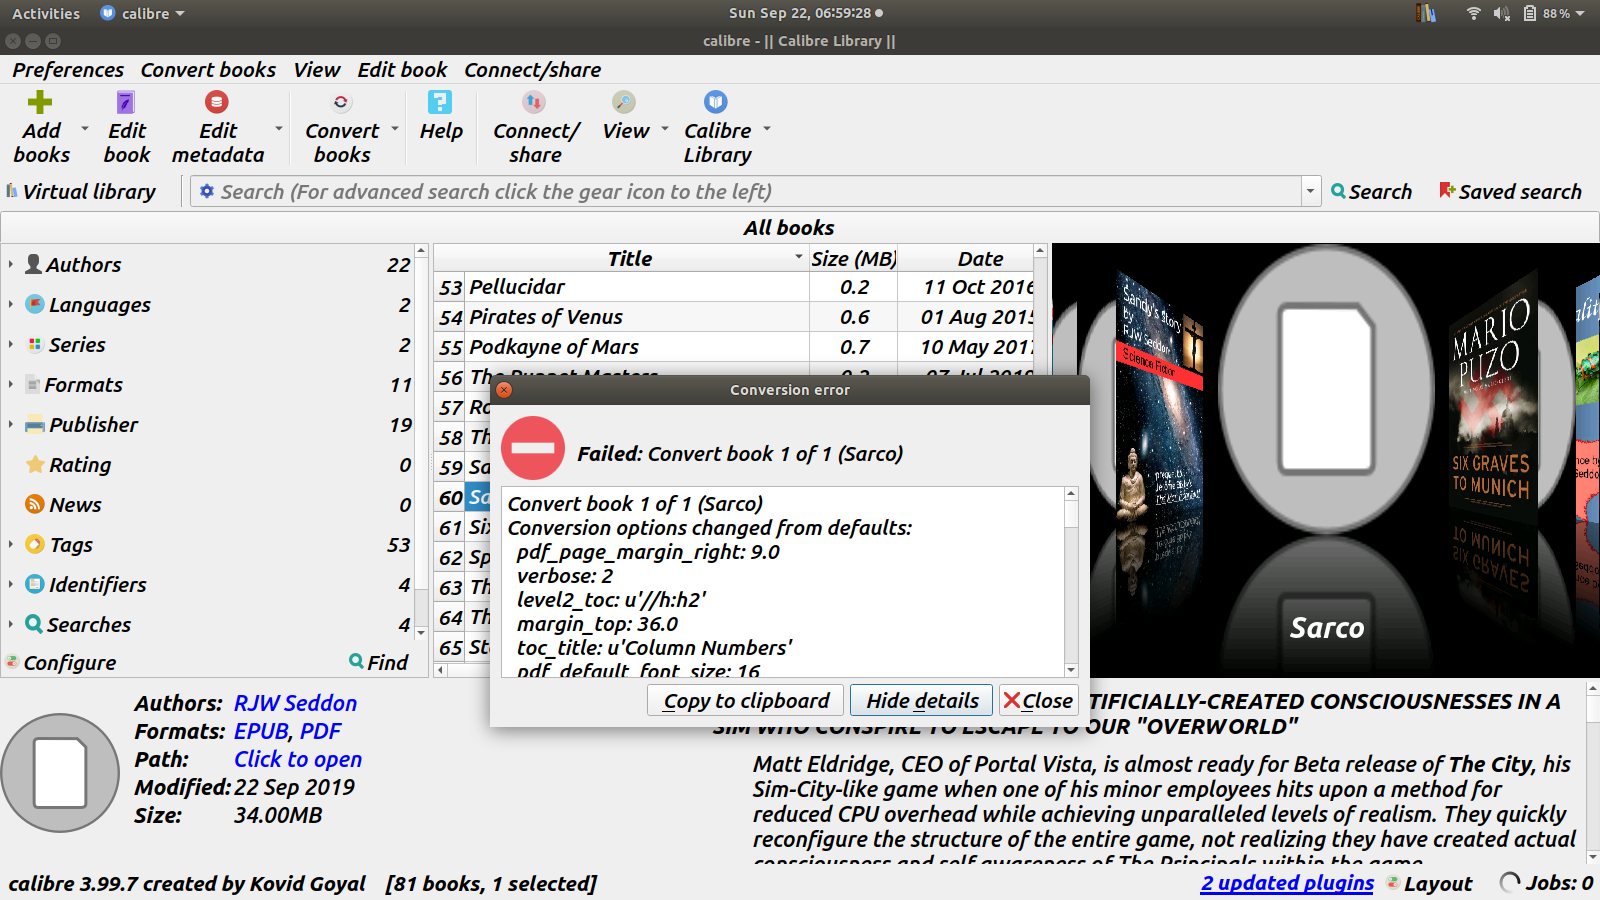The height and width of the screenshot is (900, 1600).
Task: Open the PDF format link
Action: tap(321, 732)
